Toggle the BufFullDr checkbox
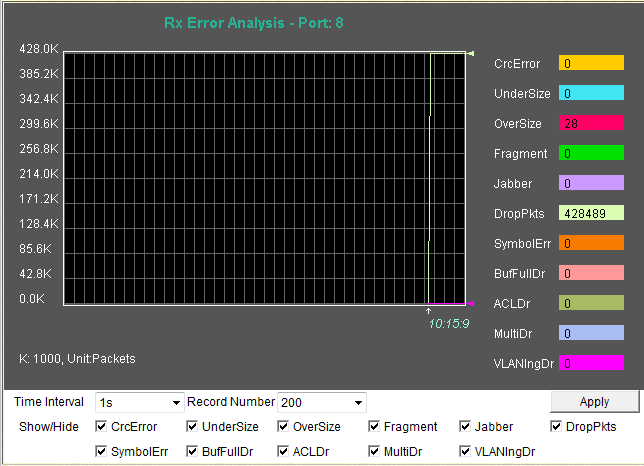 [x=192, y=452]
